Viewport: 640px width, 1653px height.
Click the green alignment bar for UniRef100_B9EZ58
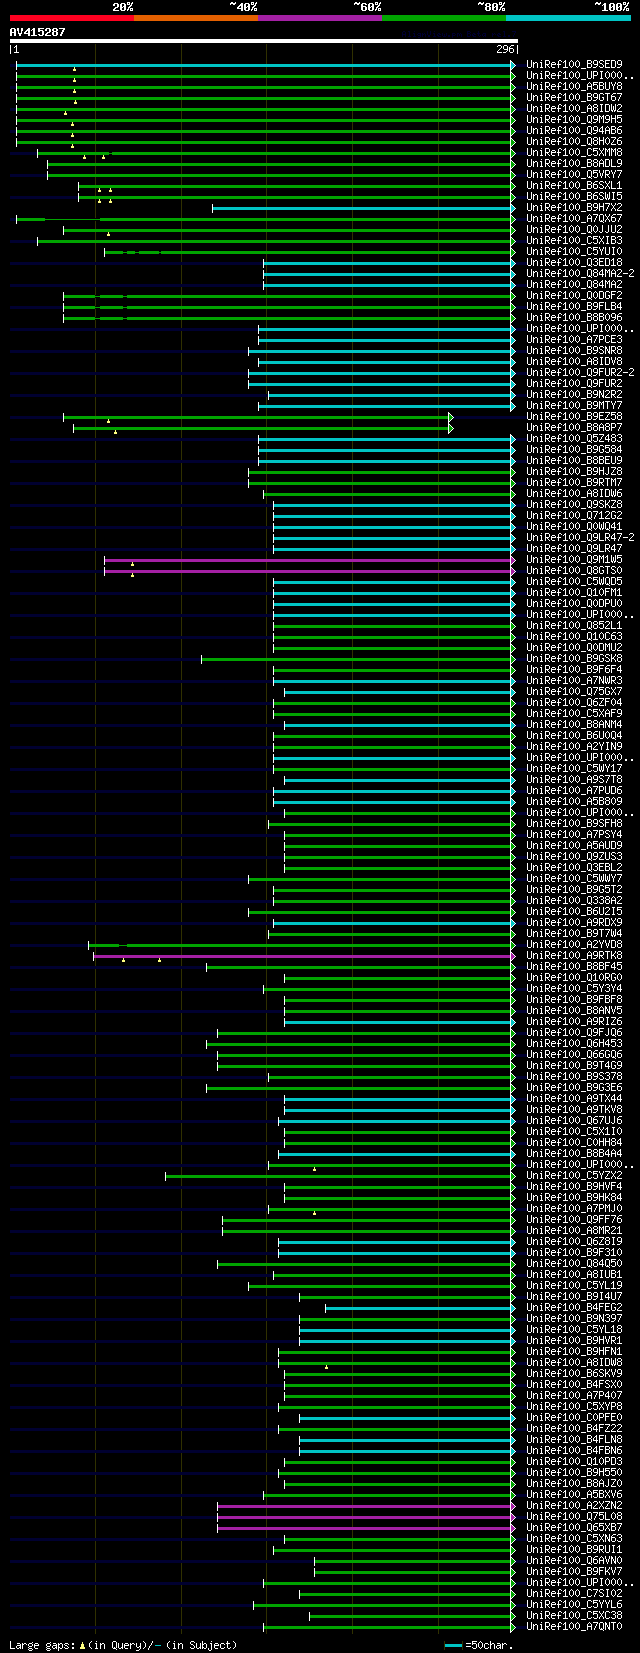(x=258, y=417)
